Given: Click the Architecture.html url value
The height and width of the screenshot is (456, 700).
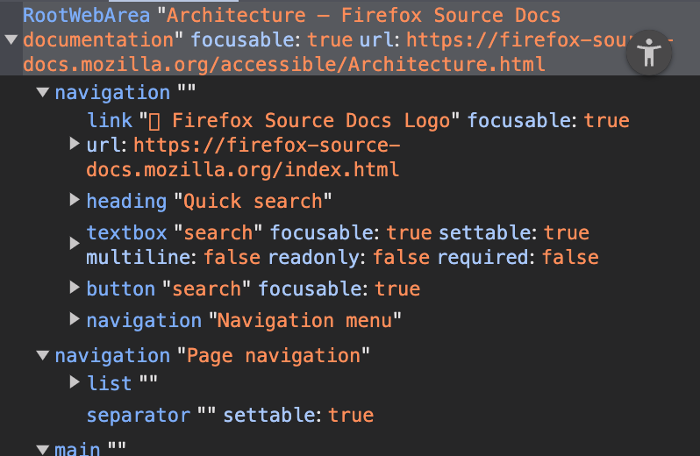Looking at the screenshot, I should [x=348, y=52].
